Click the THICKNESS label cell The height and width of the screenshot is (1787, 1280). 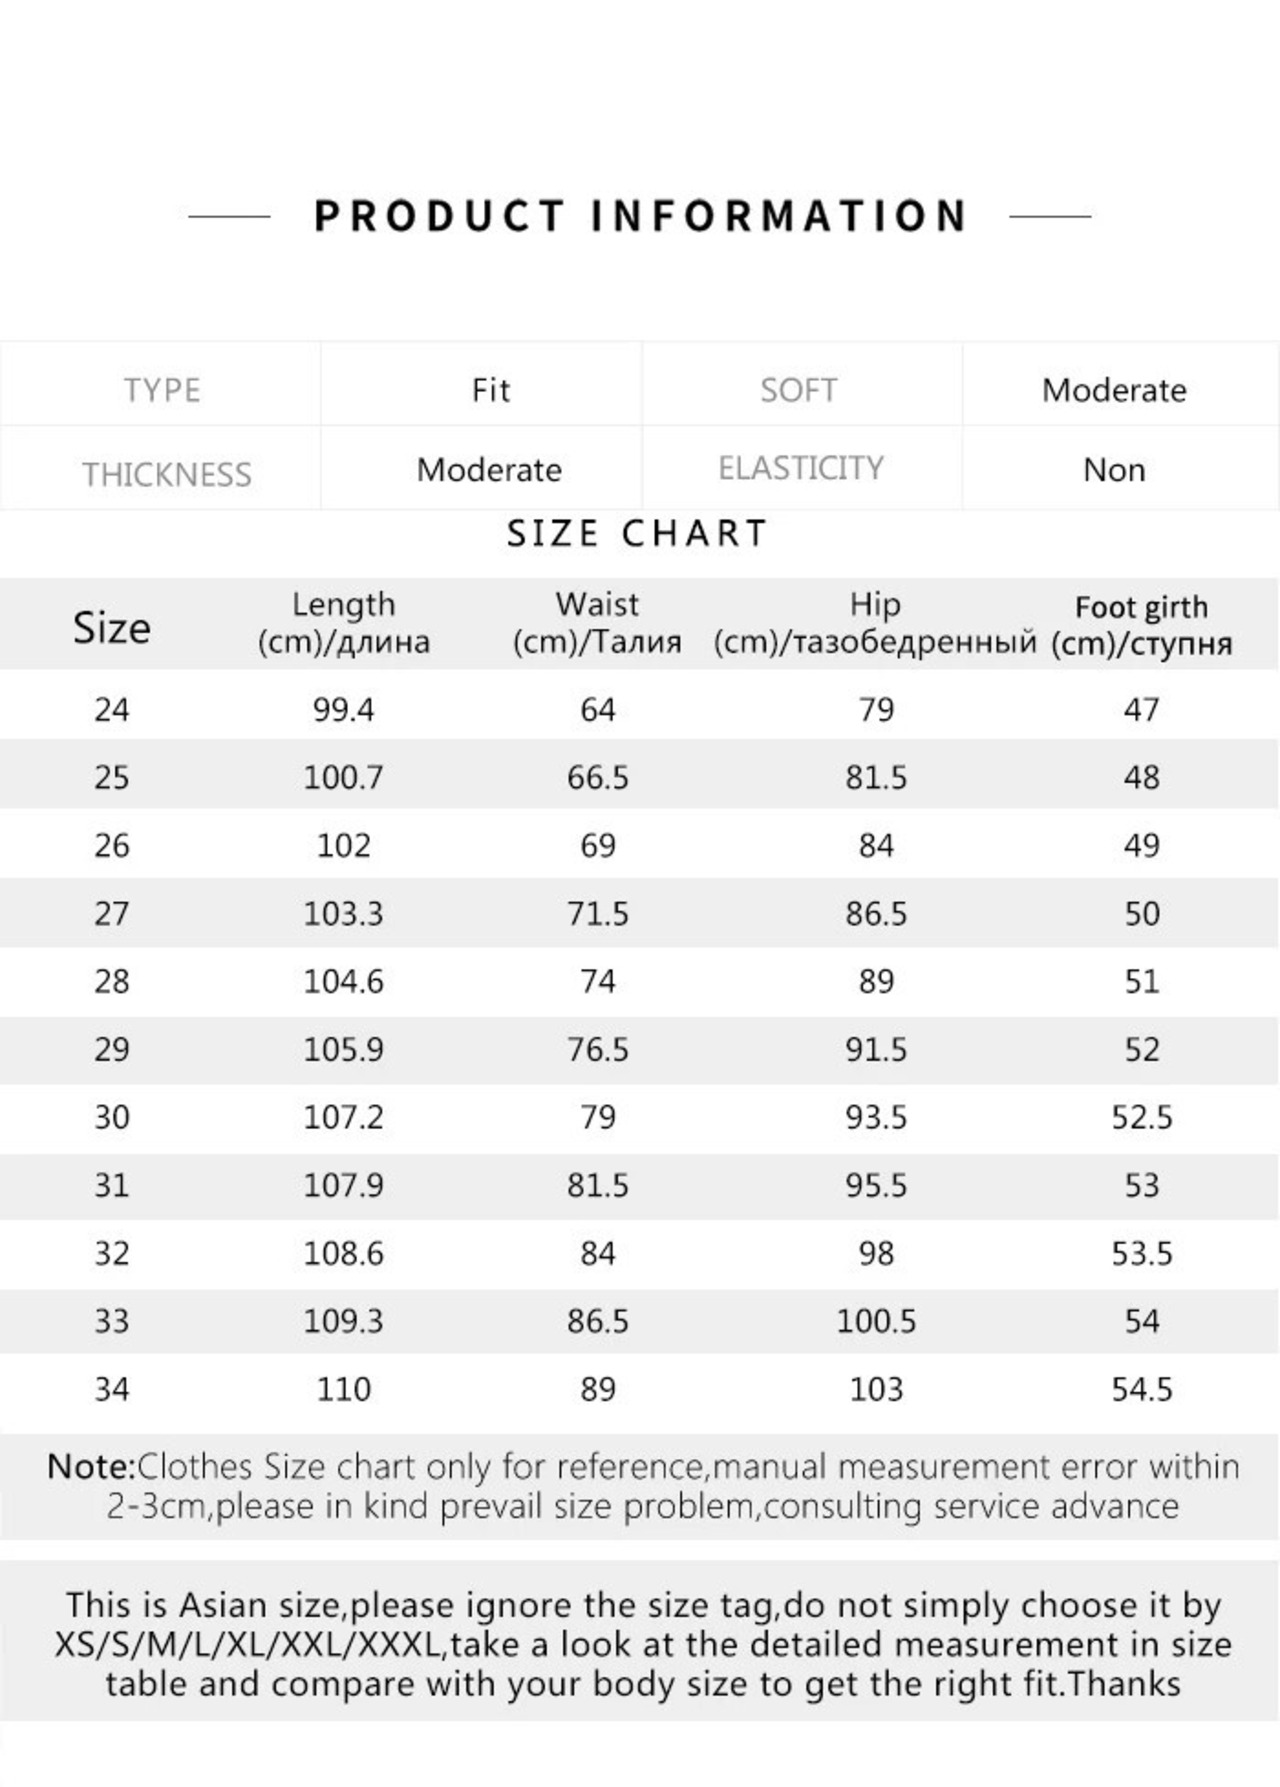(166, 474)
